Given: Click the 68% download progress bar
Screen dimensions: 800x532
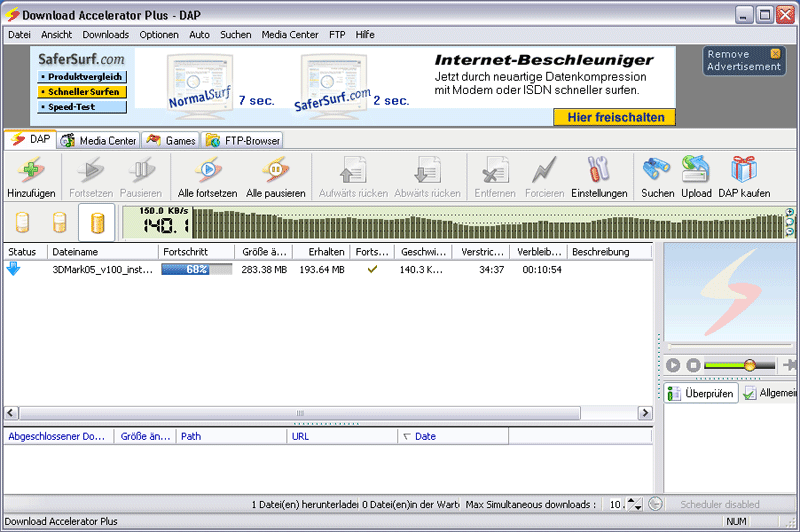Looking at the screenshot, I should point(196,269).
